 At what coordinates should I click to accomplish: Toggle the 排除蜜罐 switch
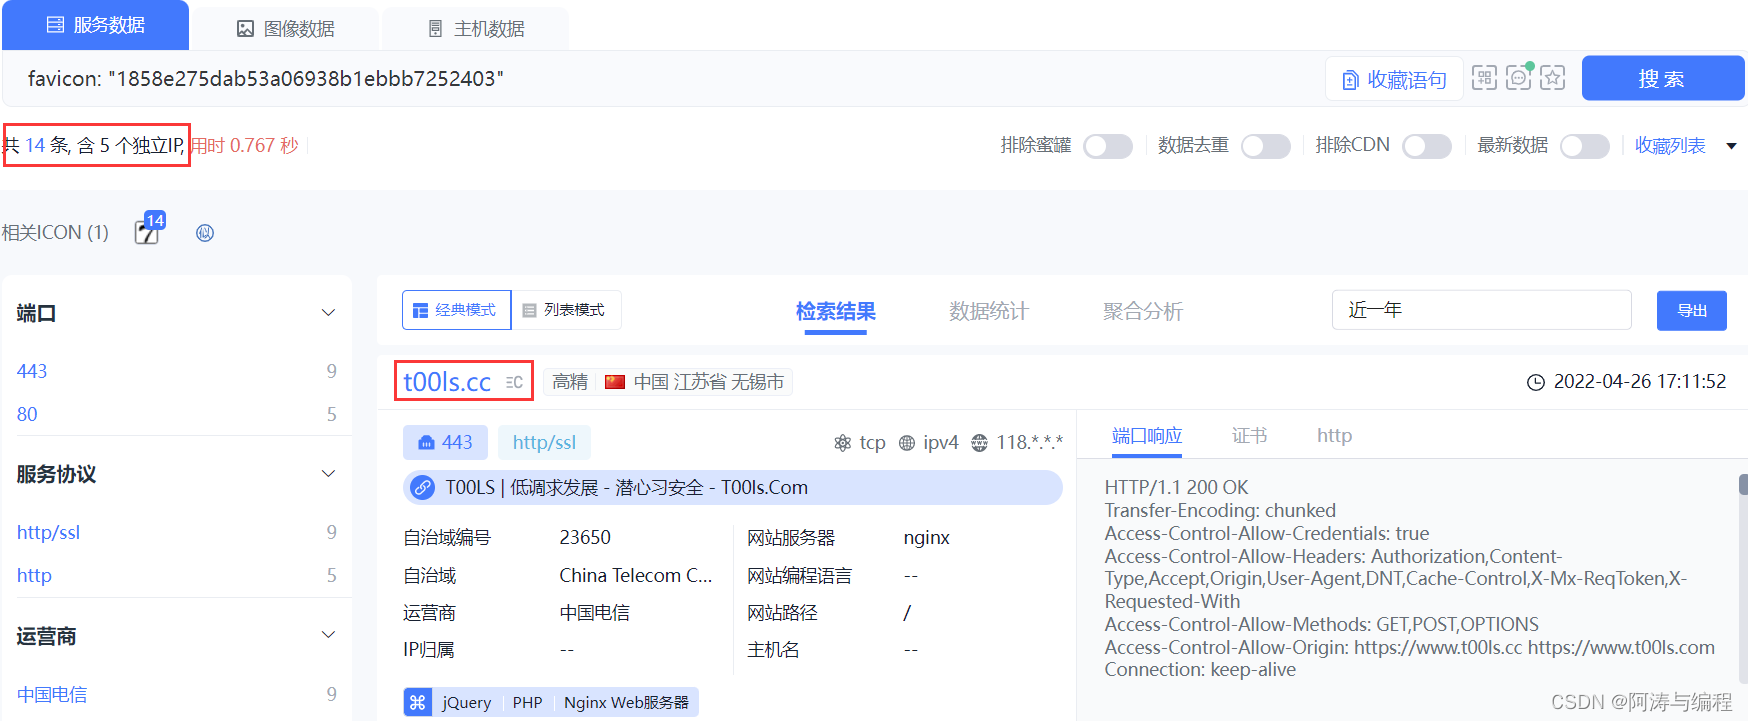(x=1108, y=146)
